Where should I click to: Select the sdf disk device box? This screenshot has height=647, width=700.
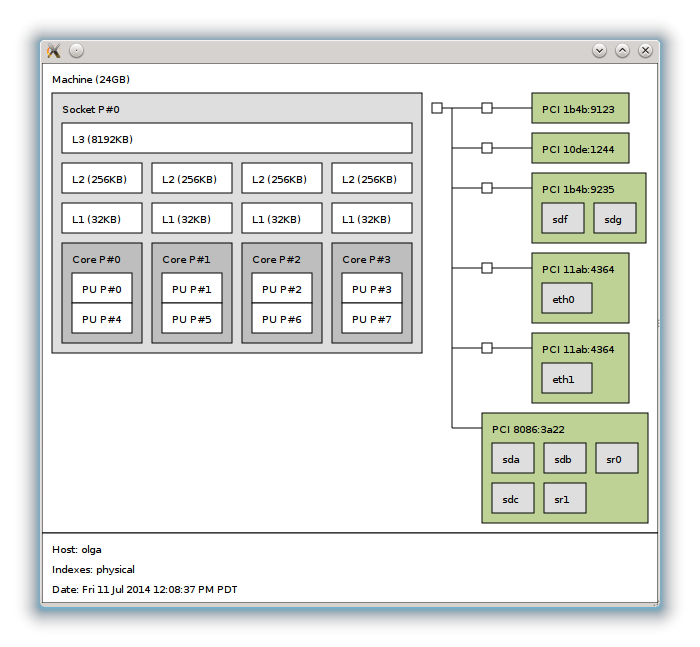pyautogui.click(x=562, y=219)
